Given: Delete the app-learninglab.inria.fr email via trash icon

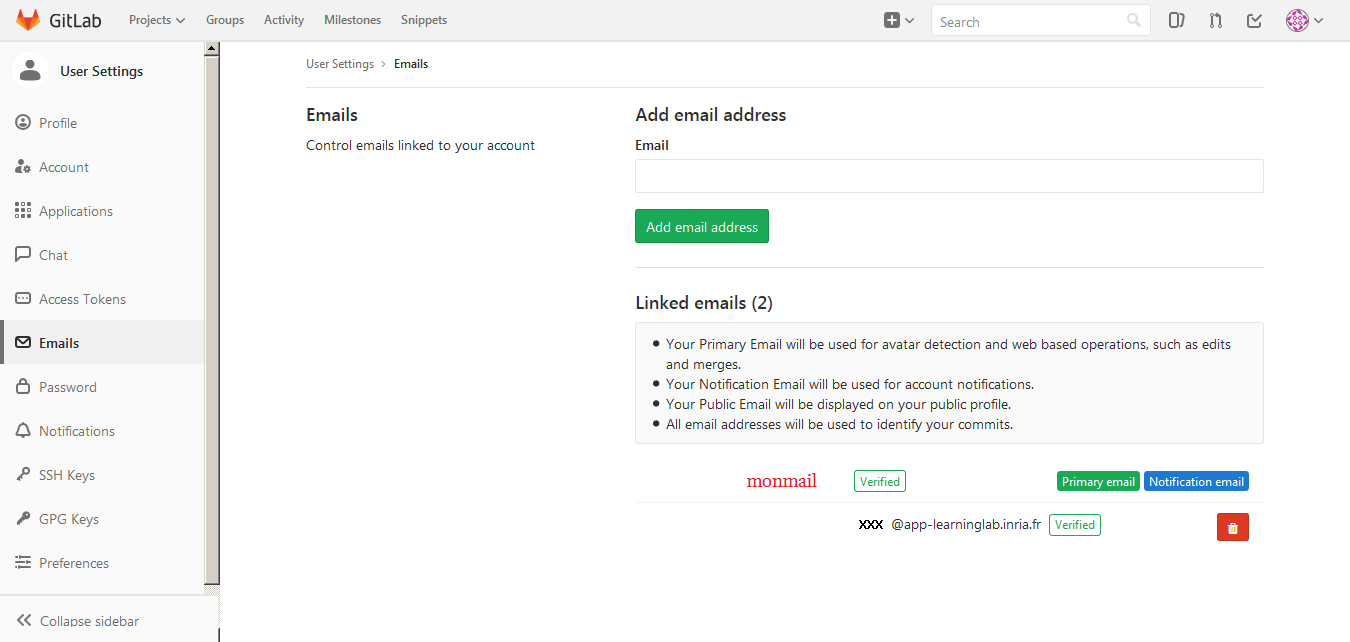Looking at the screenshot, I should [x=1232, y=527].
